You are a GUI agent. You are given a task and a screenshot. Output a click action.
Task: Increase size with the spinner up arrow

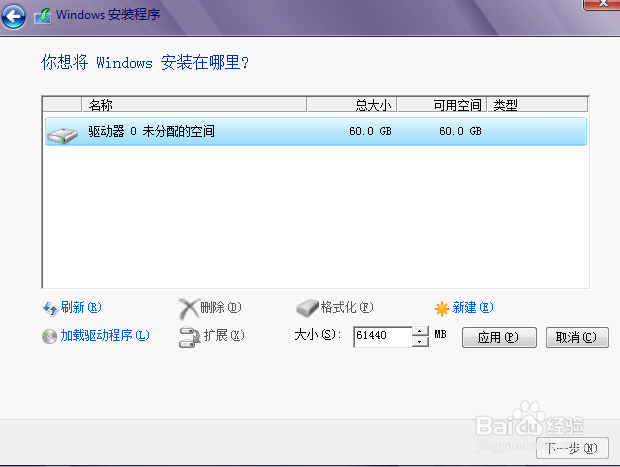pyautogui.click(x=420, y=331)
